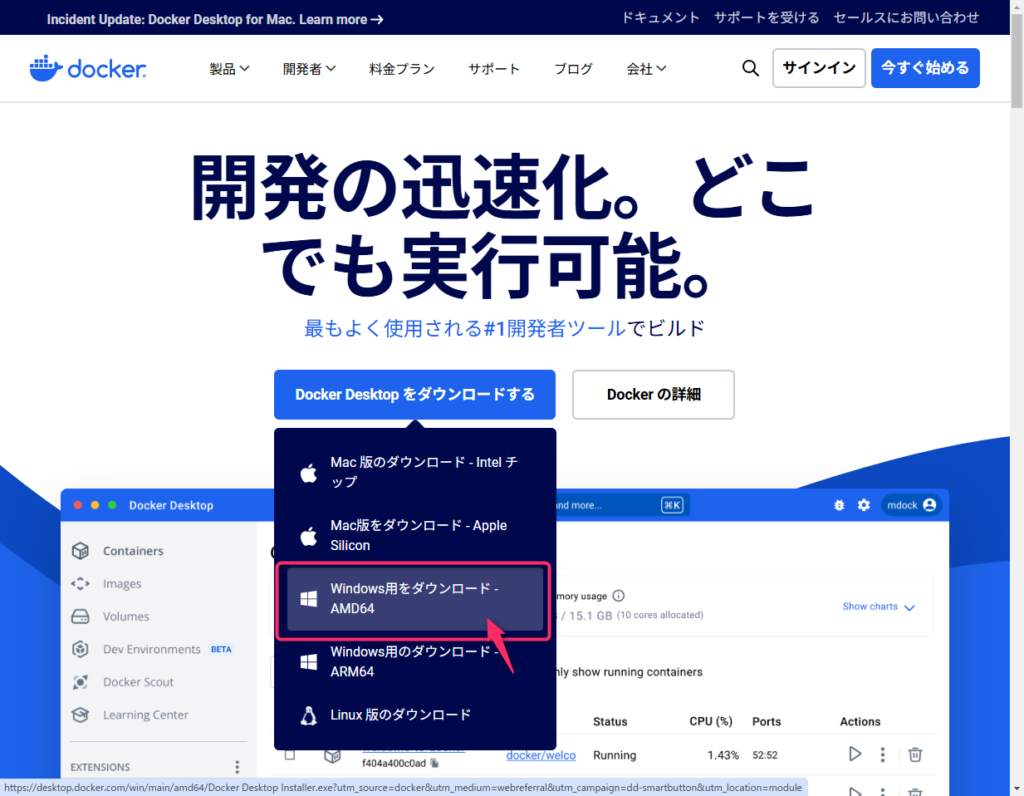1024x796 pixels.
Task: Expand Show charts chevron
Action: [909, 607]
